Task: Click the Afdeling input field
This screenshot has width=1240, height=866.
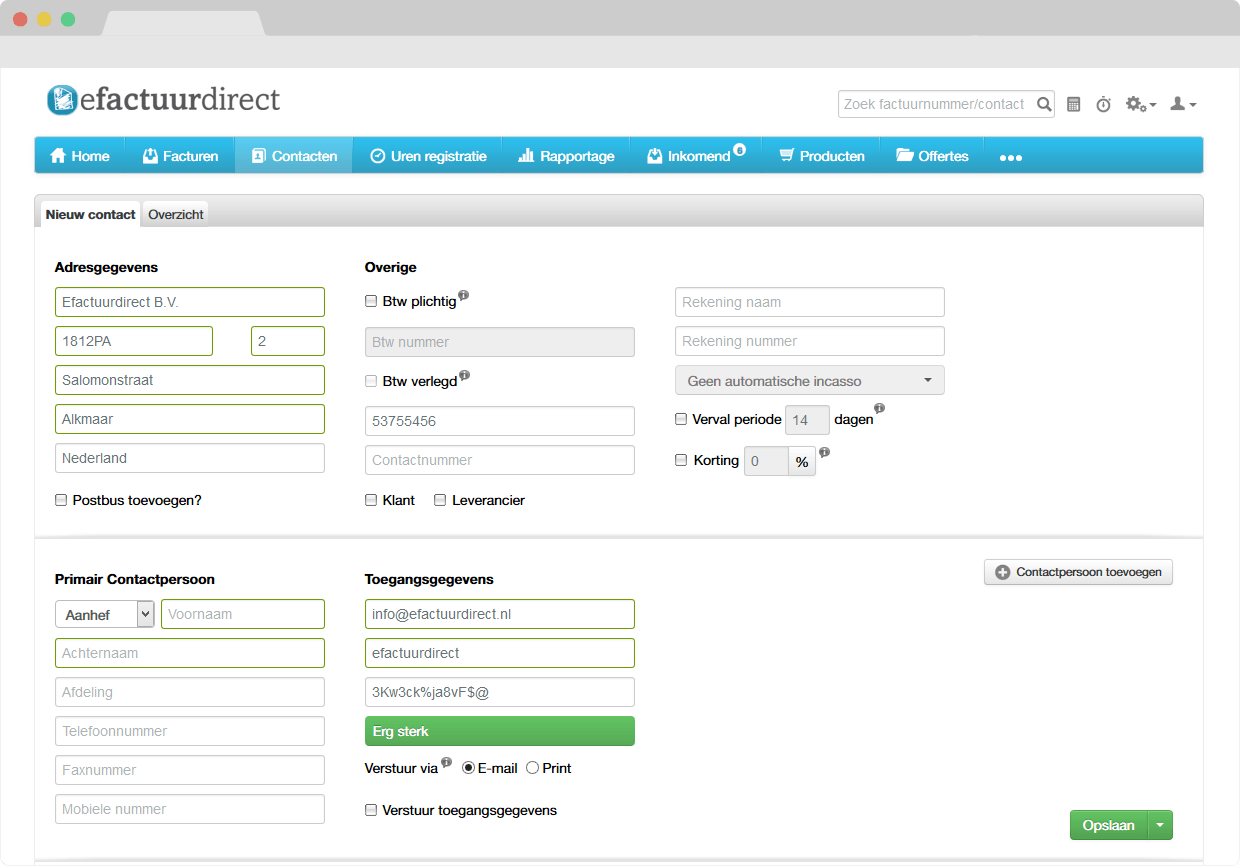Action: [x=190, y=692]
